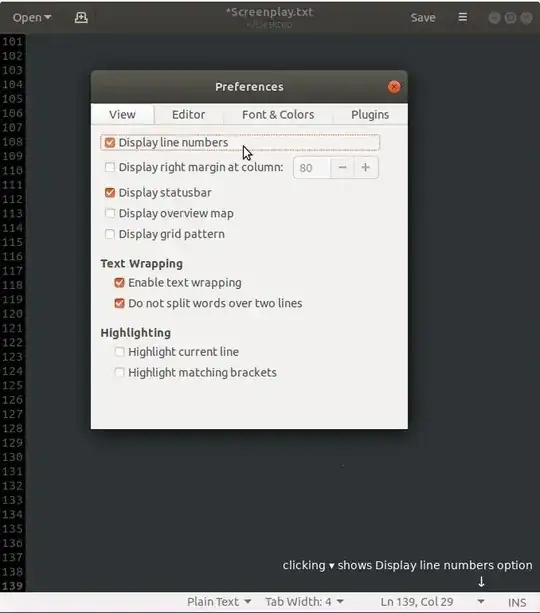540x613 pixels.
Task: Switch to the Editor tab
Action: (x=188, y=115)
